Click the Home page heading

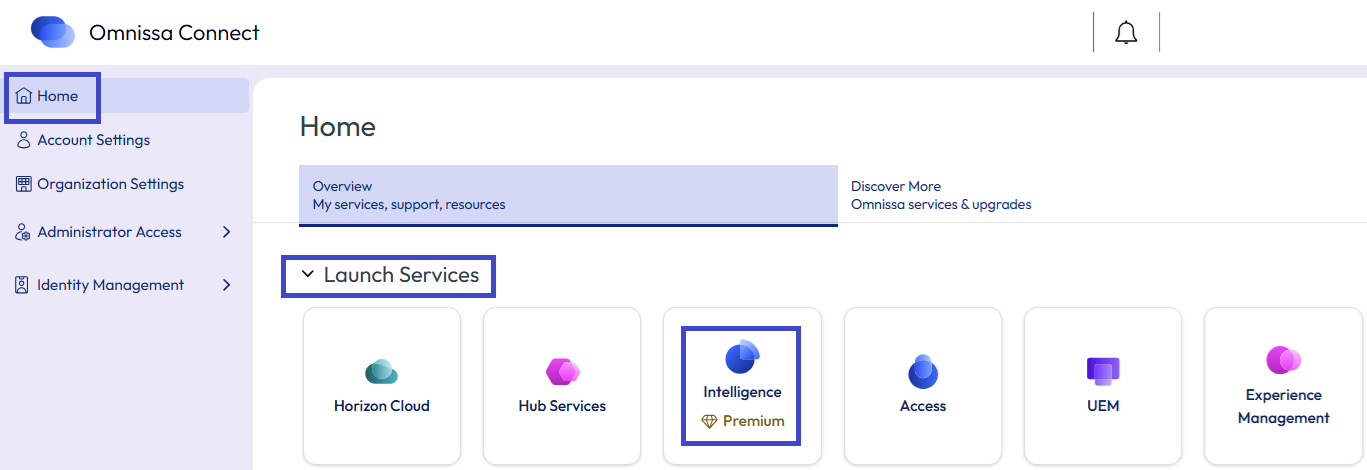(338, 127)
